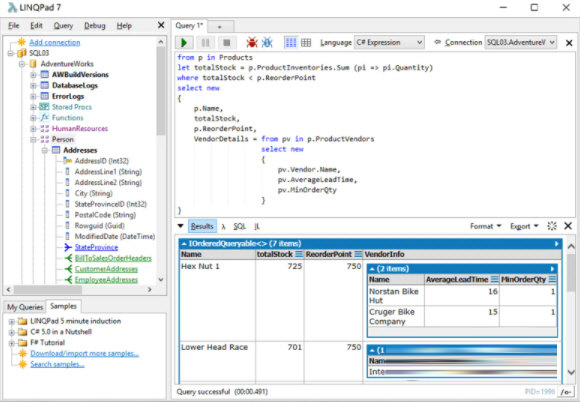The height and width of the screenshot is (402, 580).
Task: Collapse results panel with the triangle arrow
Action: tap(180, 226)
